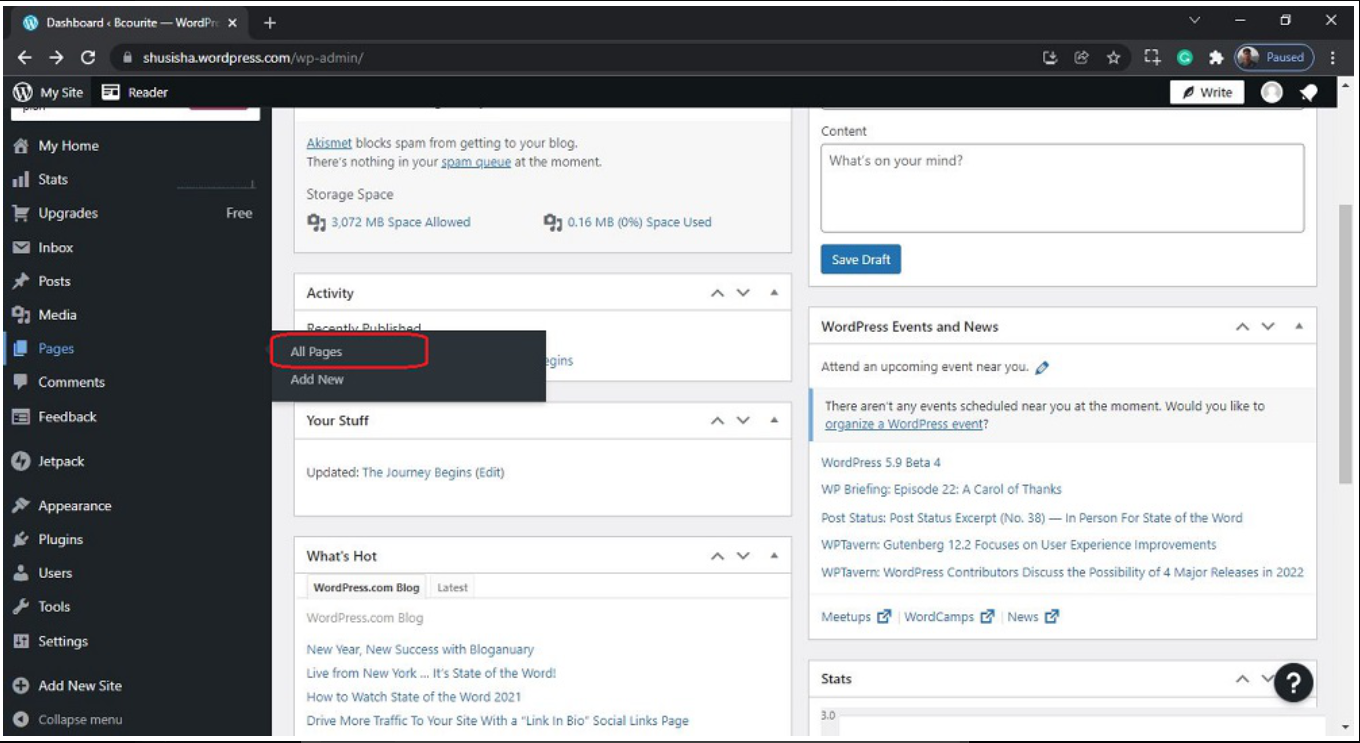Open the browser extensions puzzle icon
This screenshot has height=743, width=1360.
click(x=1216, y=58)
